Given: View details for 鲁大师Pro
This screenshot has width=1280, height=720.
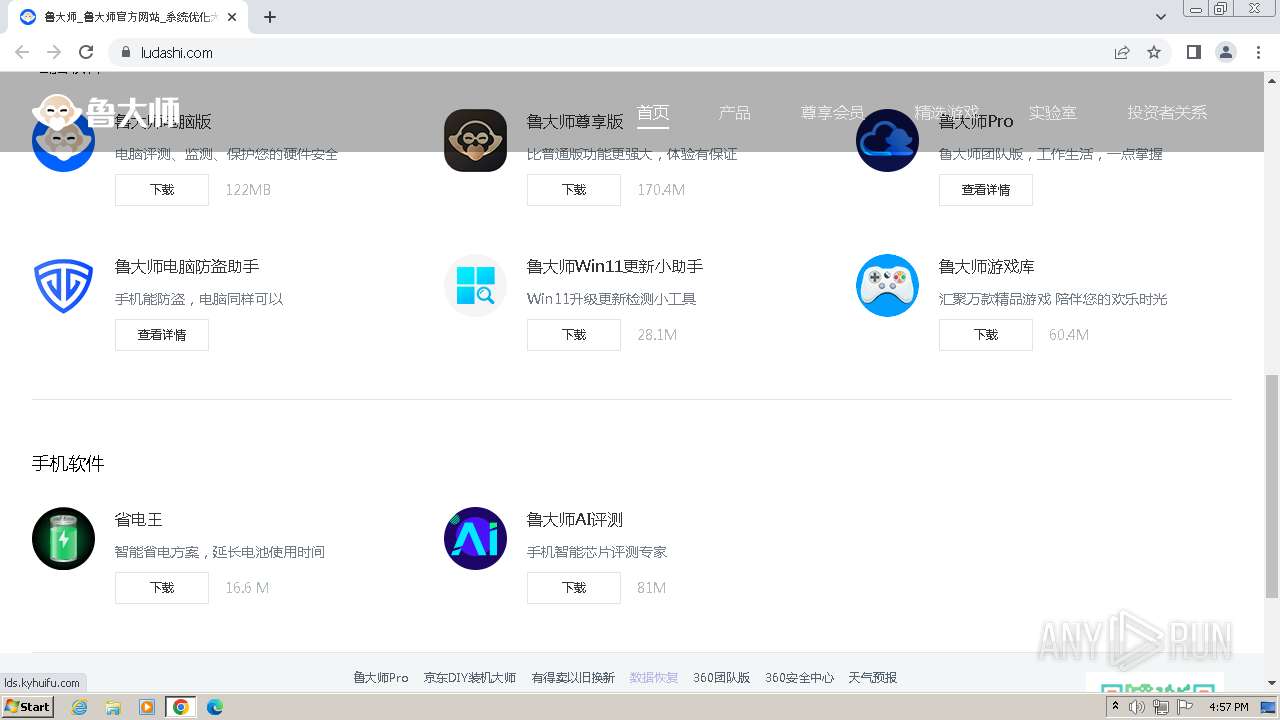Looking at the screenshot, I should (986, 190).
